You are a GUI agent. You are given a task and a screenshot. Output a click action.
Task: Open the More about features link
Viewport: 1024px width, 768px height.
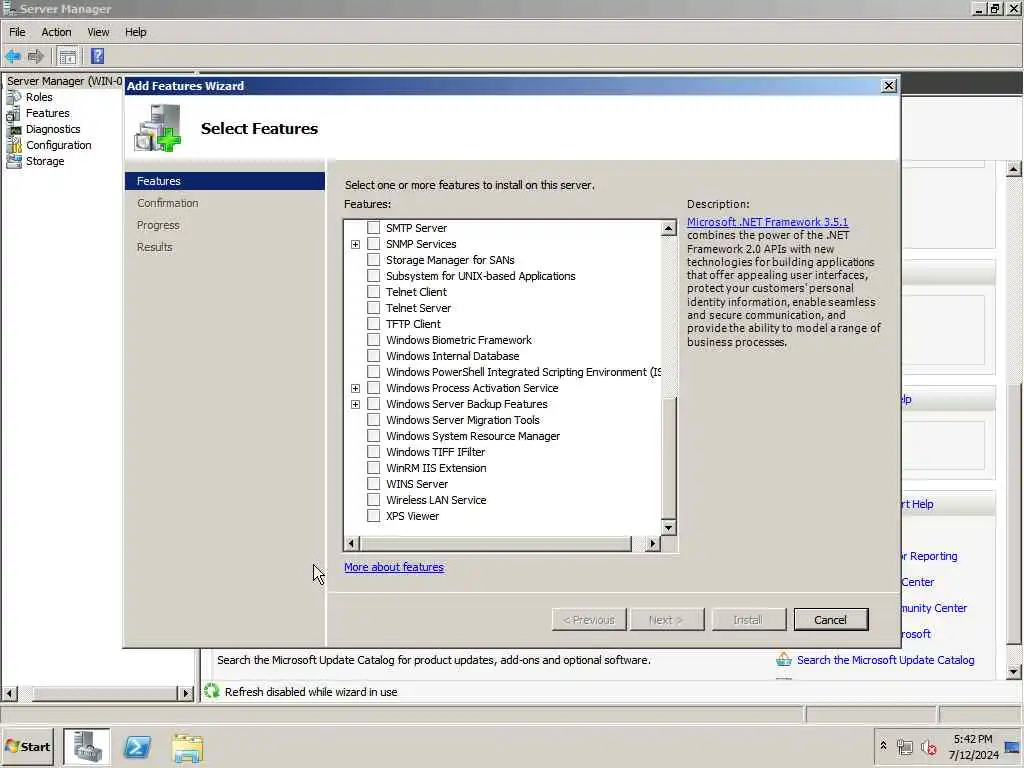[x=394, y=567]
